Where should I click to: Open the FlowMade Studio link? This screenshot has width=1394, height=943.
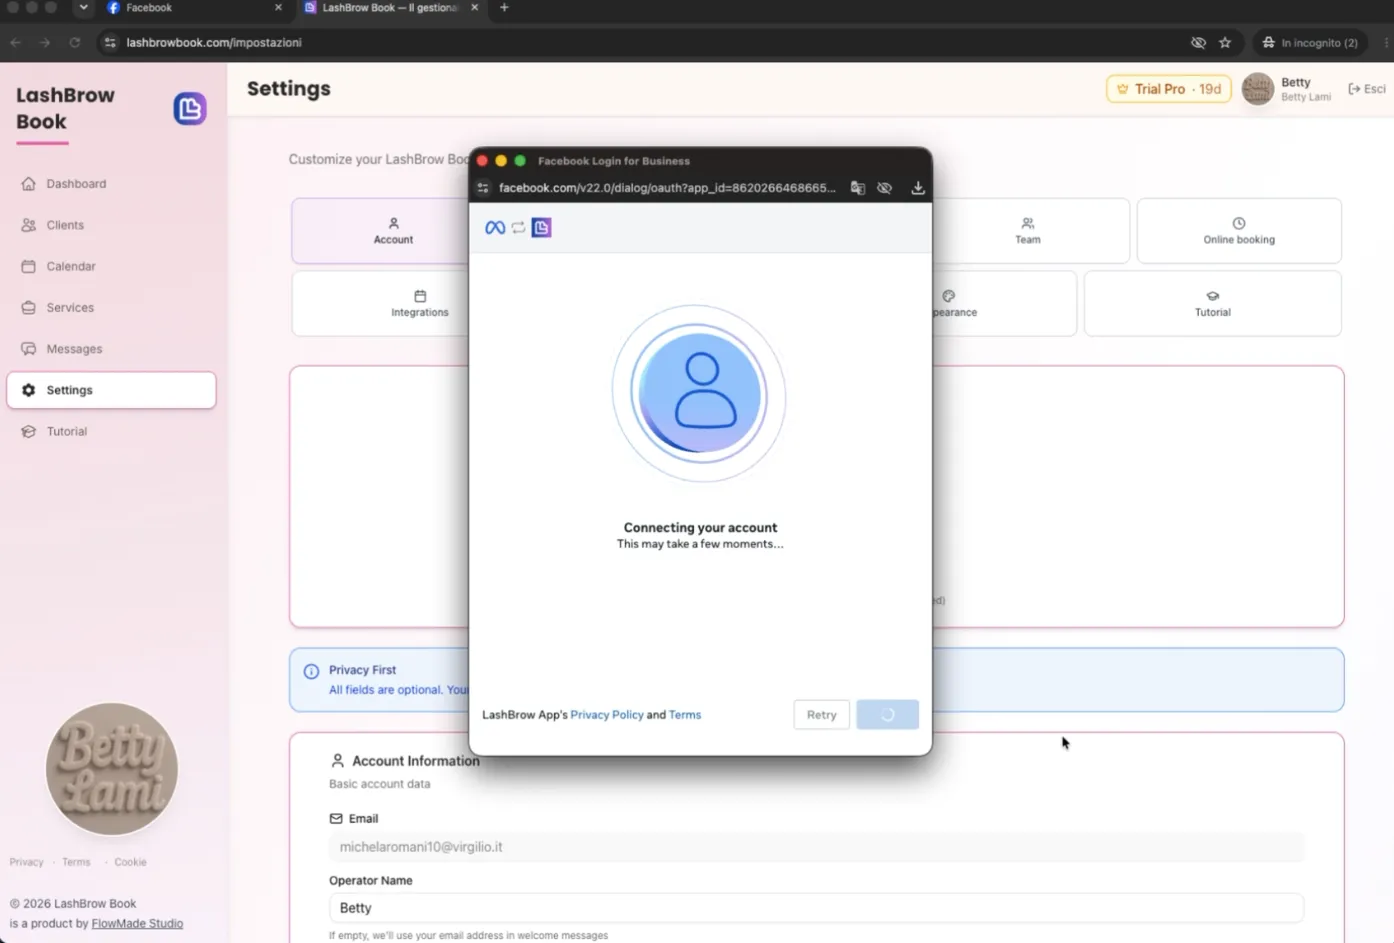[137, 924]
